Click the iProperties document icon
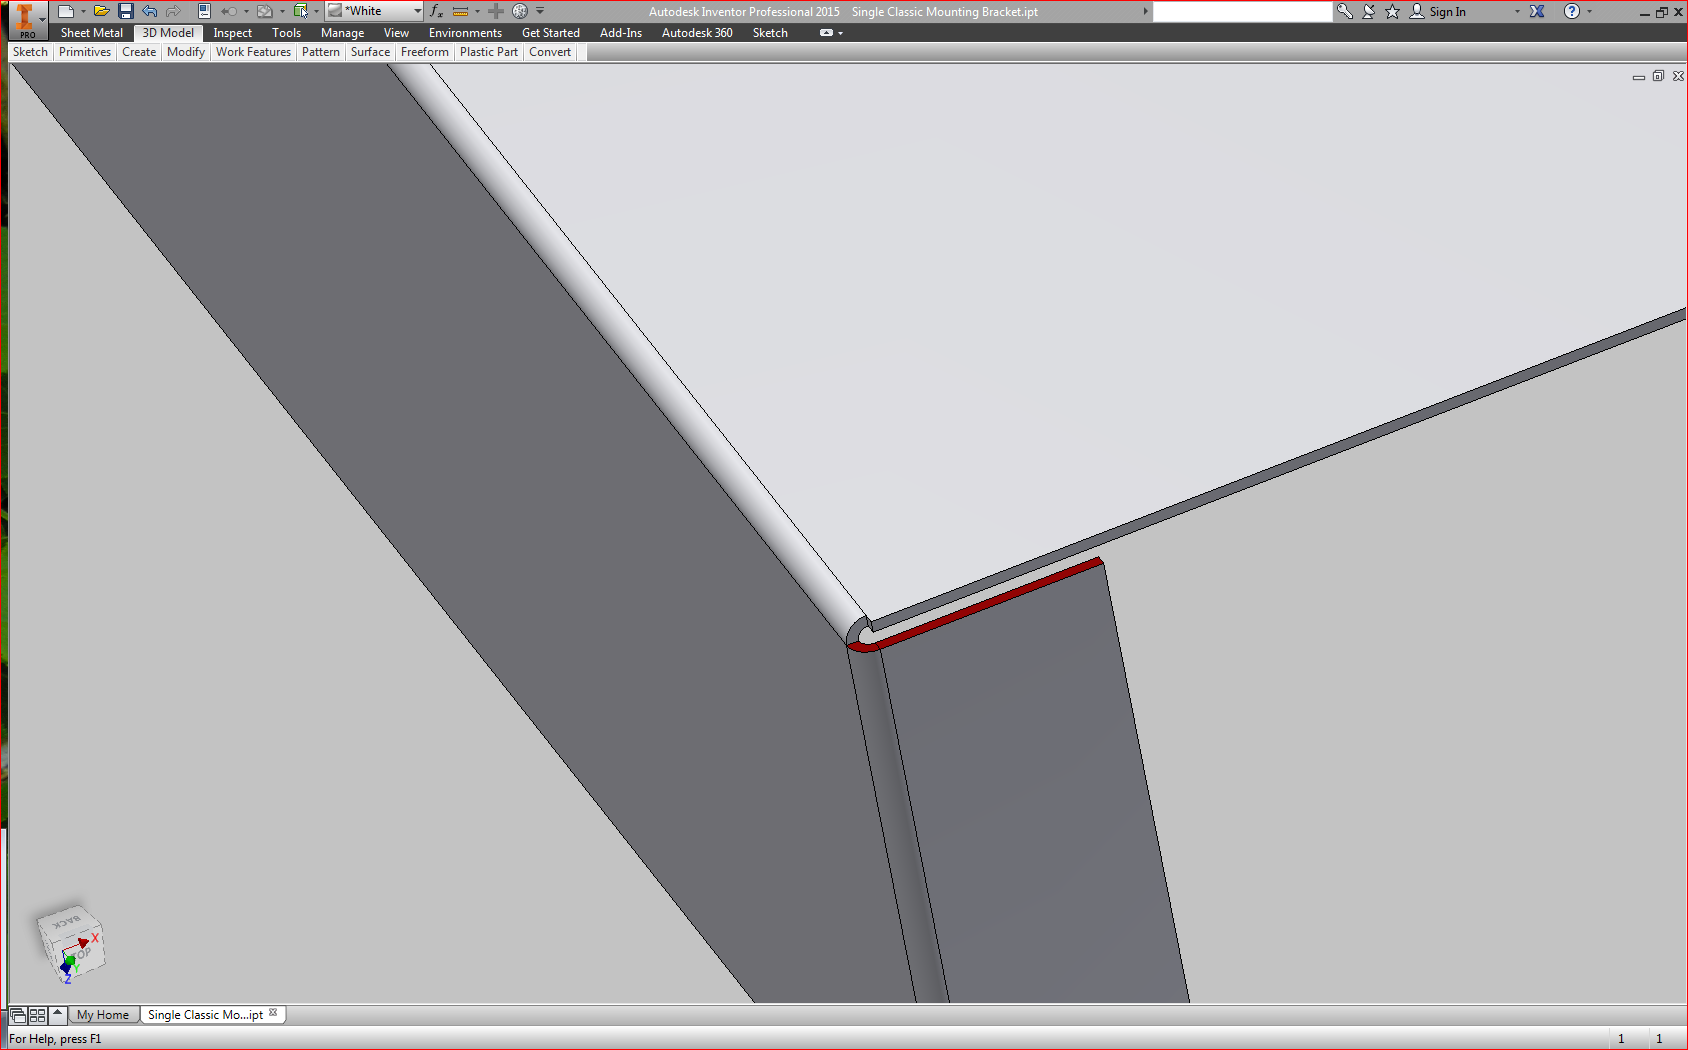 point(204,11)
